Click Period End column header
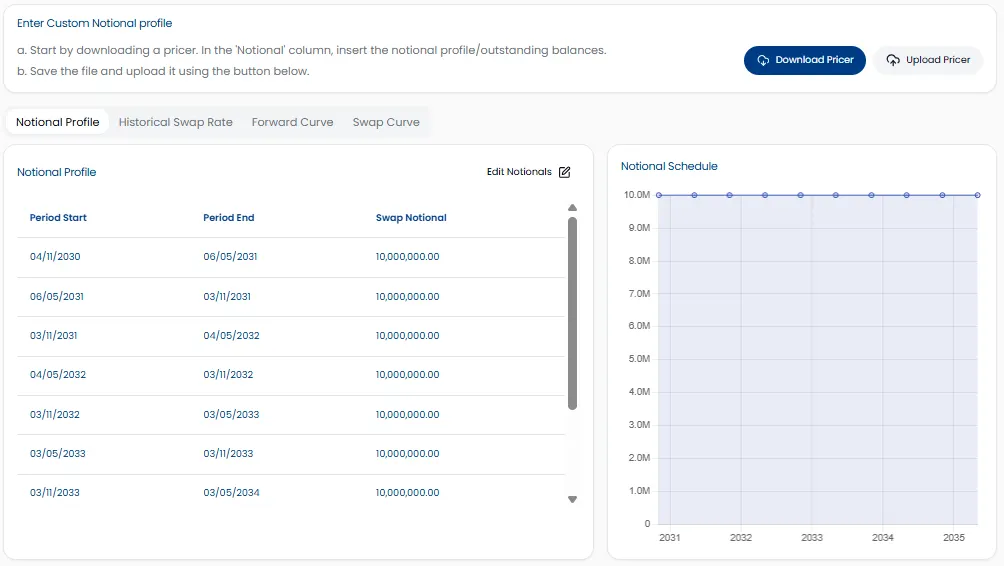This screenshot has width=1004, height=566. point(229,218)
